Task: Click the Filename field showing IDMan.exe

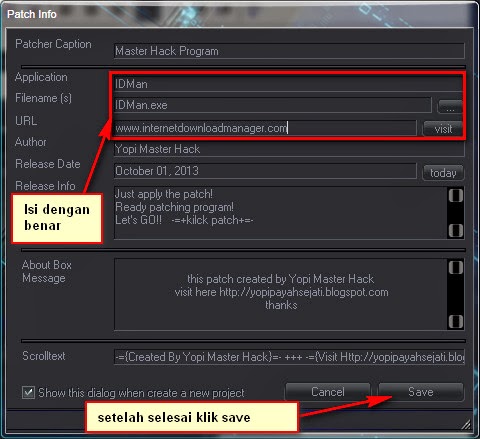Action: [x=273, y=105]
